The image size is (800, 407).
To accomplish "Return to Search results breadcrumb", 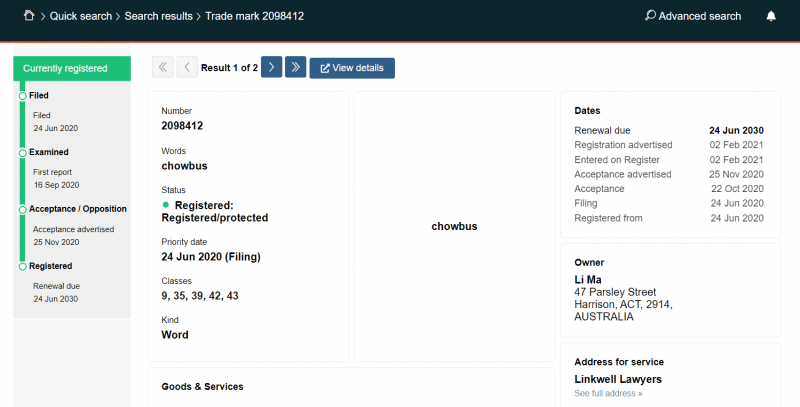I will coord(159,16).
